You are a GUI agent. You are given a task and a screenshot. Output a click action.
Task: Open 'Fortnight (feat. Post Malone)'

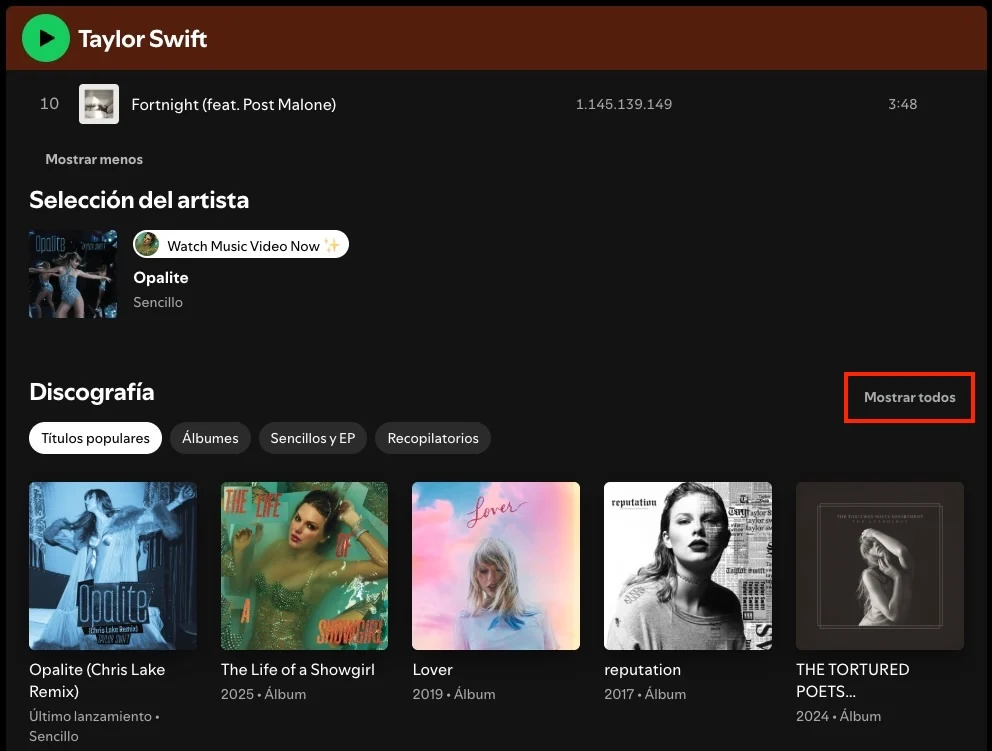pos(233,104)
